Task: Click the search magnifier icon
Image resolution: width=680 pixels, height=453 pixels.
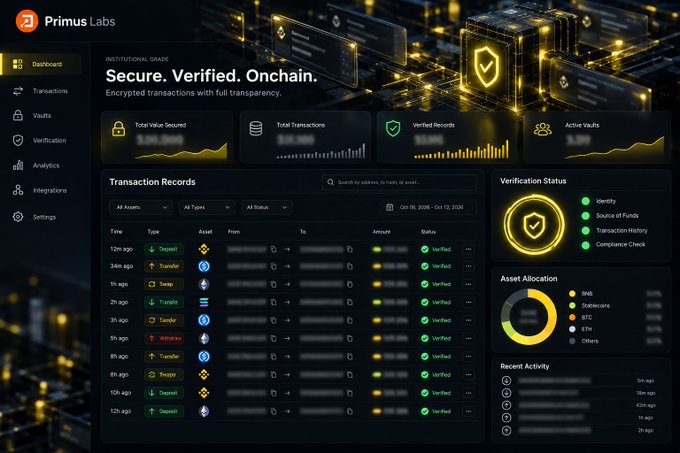Action: point(330,182)
